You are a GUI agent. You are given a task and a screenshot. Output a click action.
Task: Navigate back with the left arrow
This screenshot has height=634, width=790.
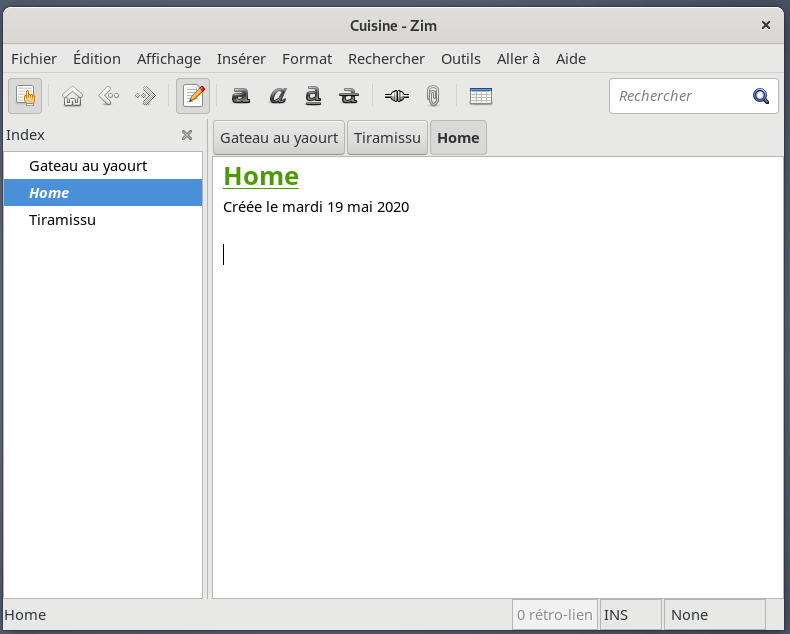tap(109, 96)
